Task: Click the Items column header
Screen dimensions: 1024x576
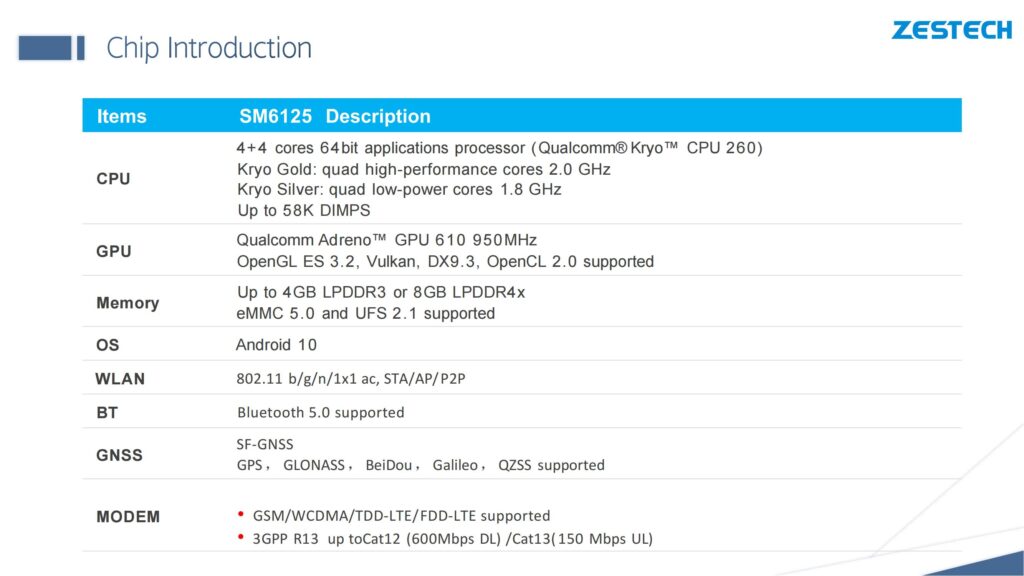Action: coord(121,116)
